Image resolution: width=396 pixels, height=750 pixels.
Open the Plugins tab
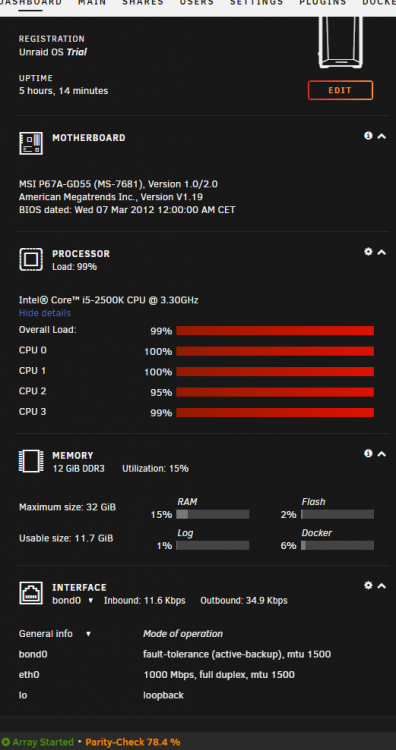pos(322,2)
